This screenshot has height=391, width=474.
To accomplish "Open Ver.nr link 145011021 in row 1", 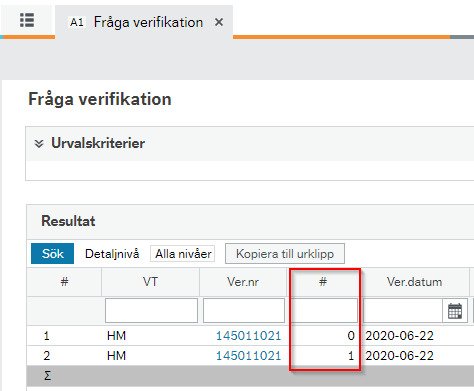I will (x=249, y=335).
